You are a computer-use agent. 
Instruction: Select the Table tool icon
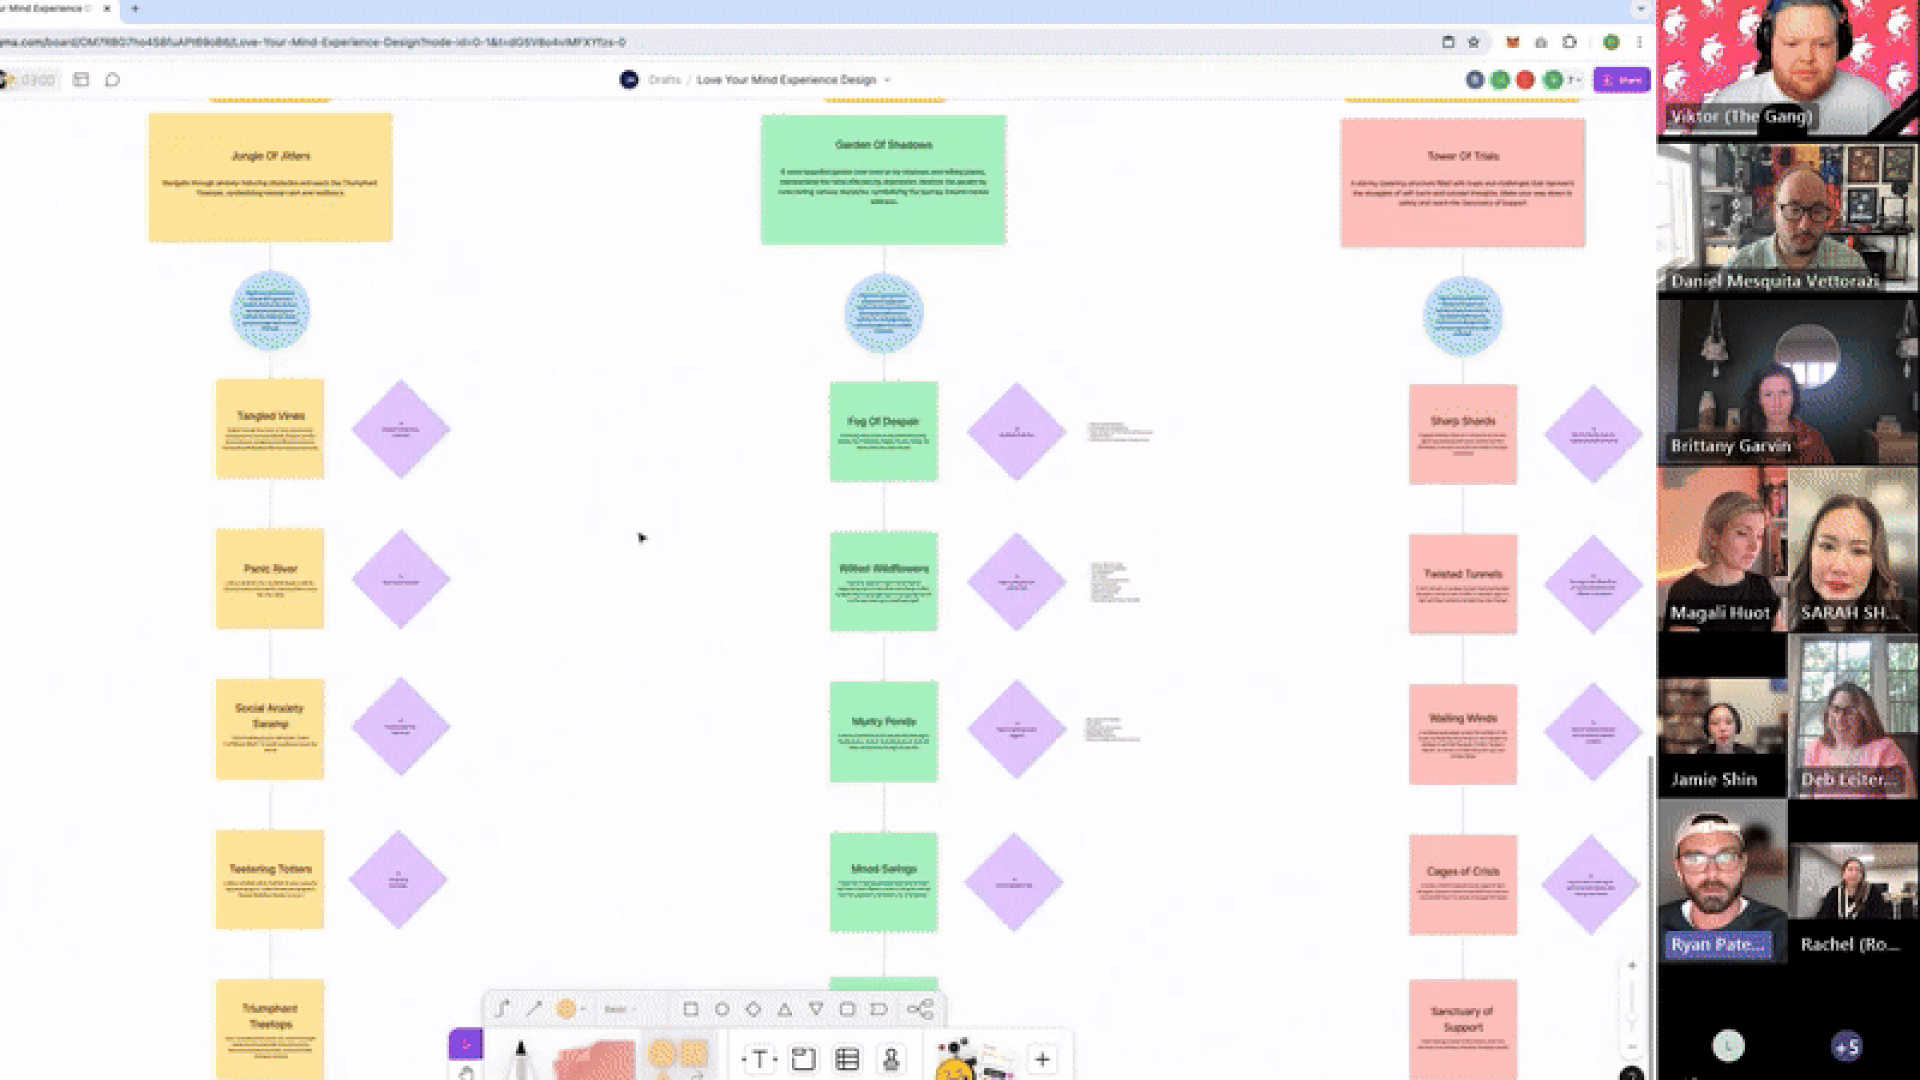(847, 1059)
